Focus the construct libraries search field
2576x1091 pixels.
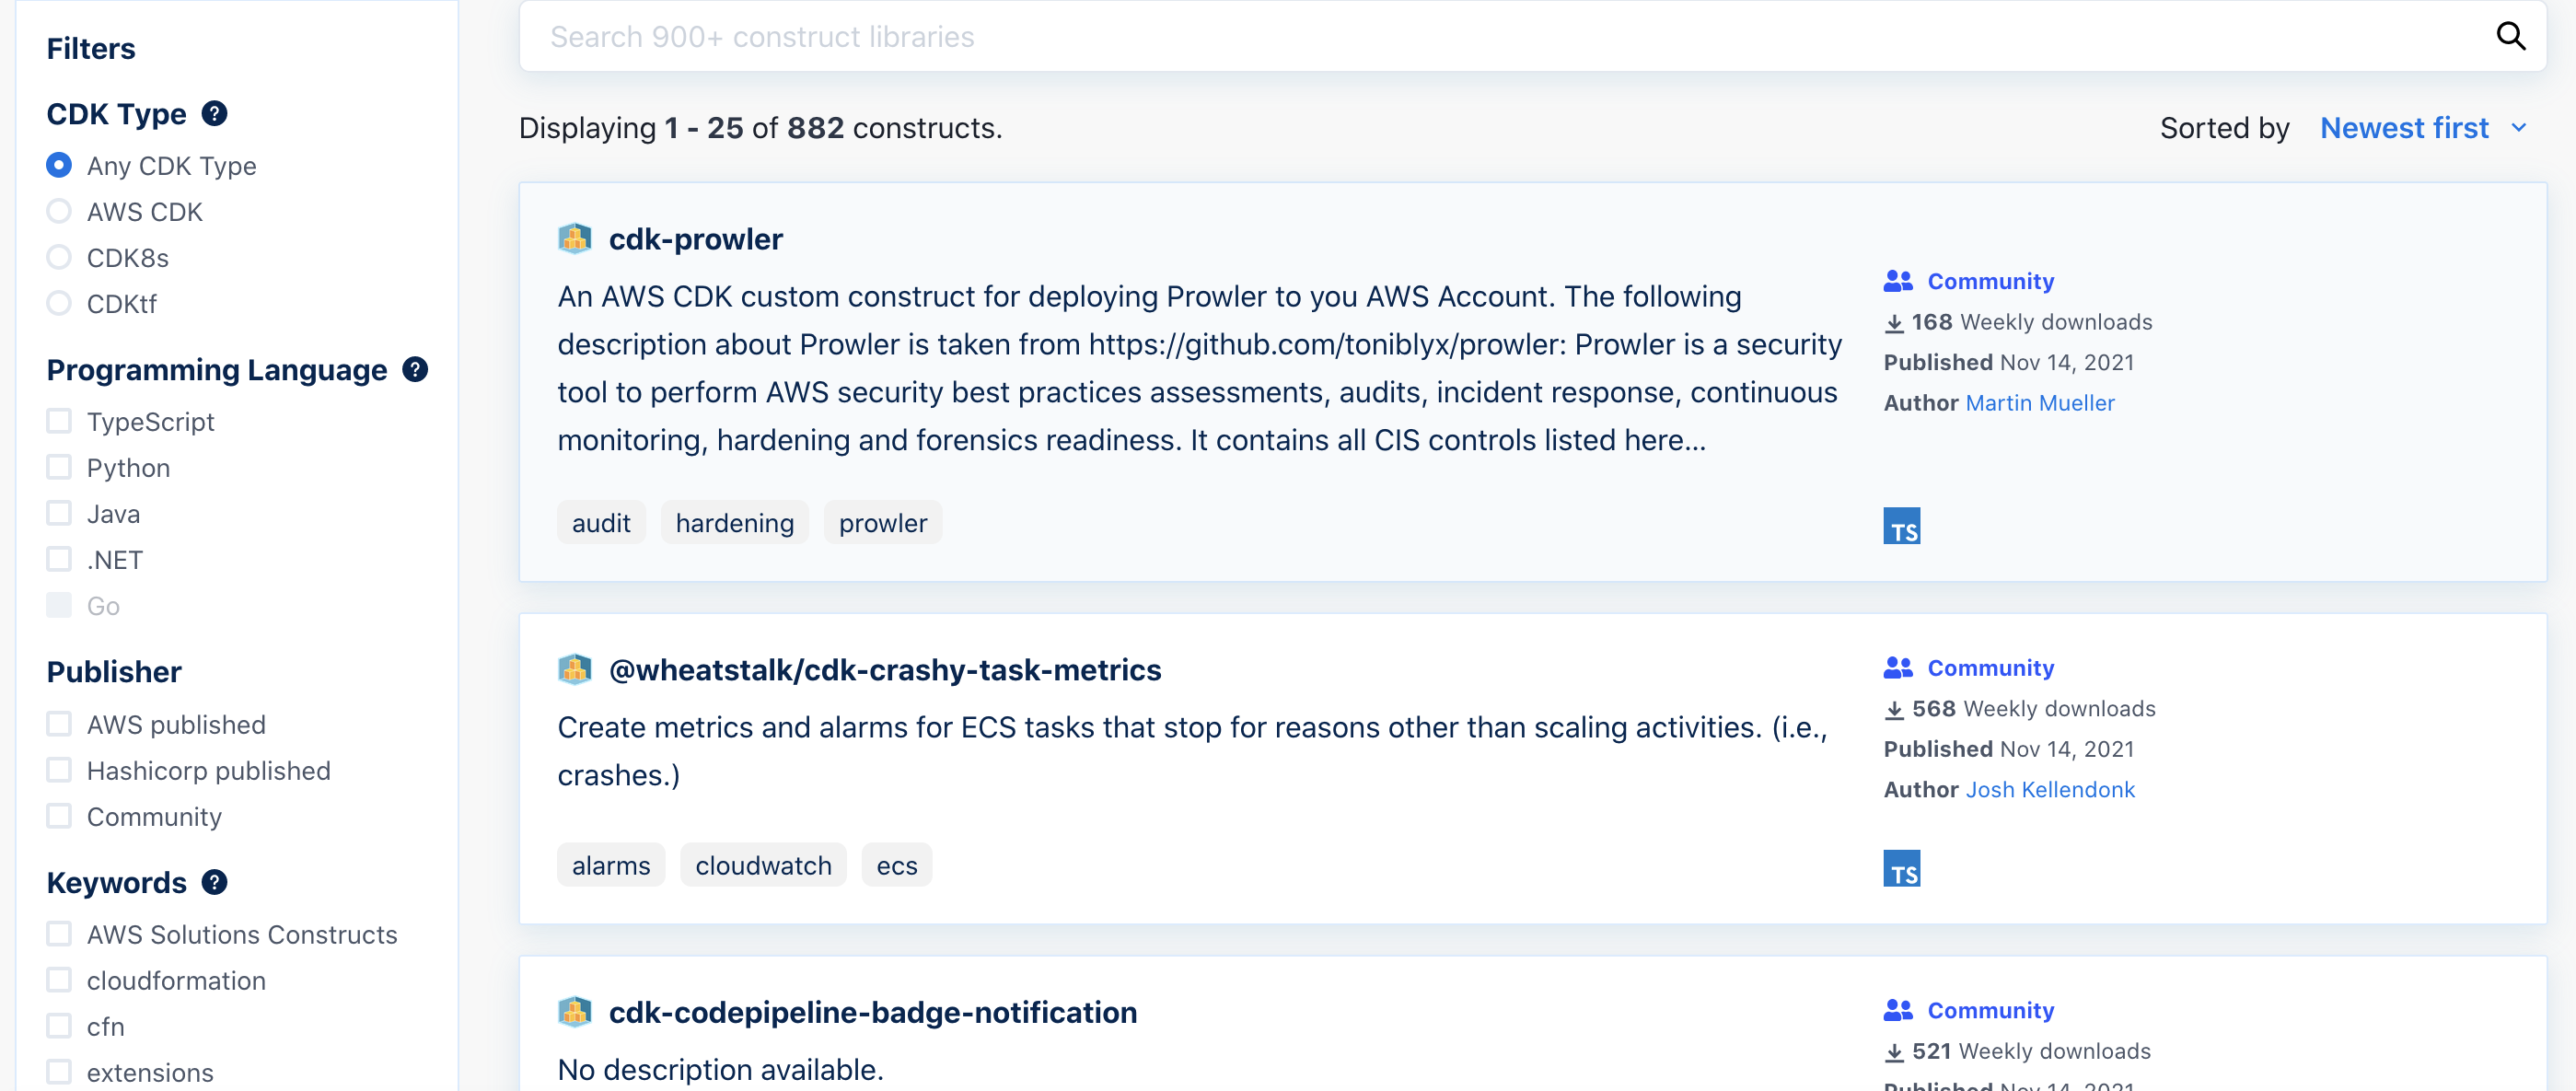point(1500,37)
